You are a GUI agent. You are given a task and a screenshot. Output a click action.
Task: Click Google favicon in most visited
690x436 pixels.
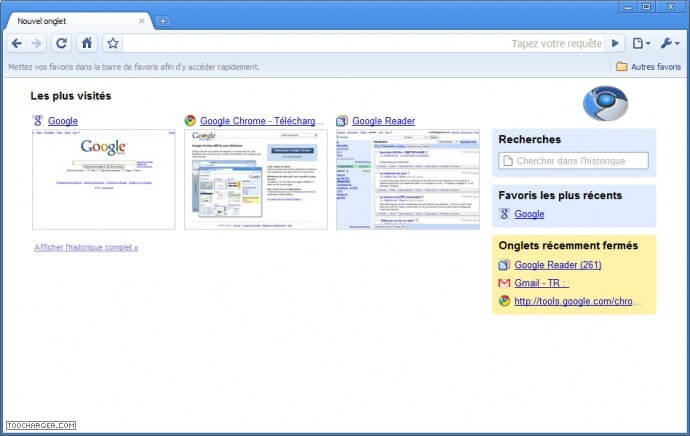(x=38, y=121)
